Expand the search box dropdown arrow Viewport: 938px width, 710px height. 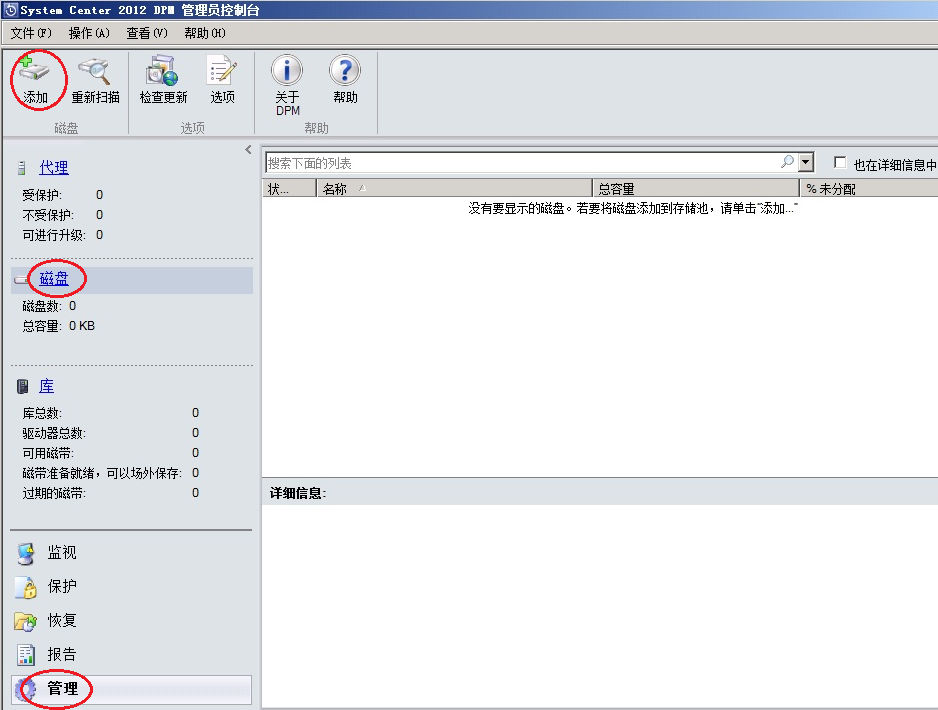[806, 162]
